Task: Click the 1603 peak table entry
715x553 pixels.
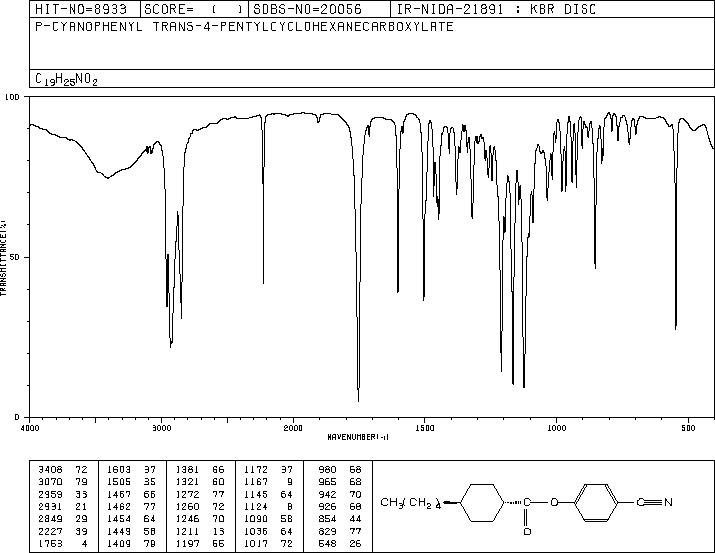Action: 131,470
